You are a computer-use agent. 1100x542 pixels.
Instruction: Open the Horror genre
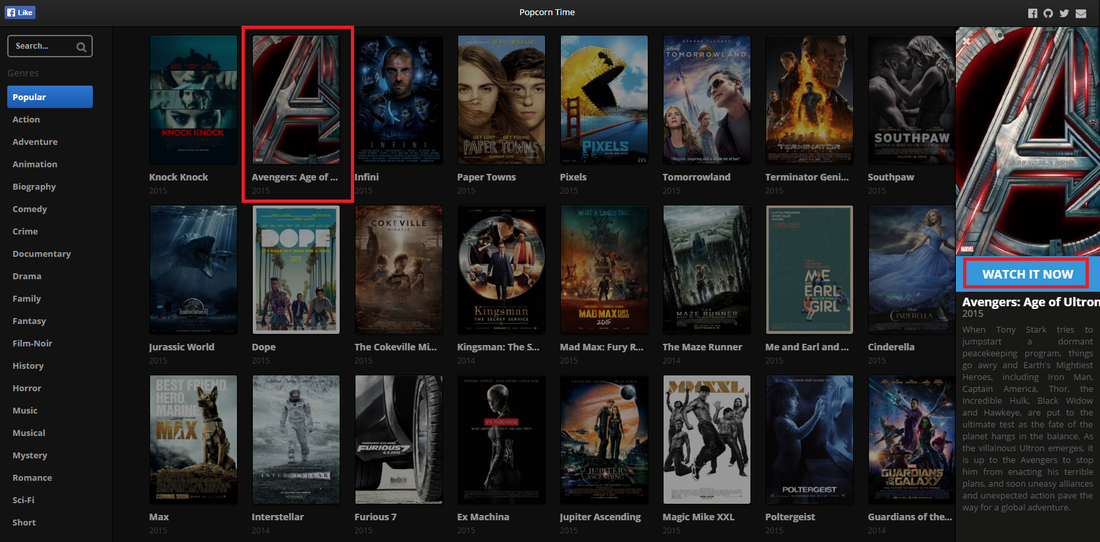(x=27, y=388)
